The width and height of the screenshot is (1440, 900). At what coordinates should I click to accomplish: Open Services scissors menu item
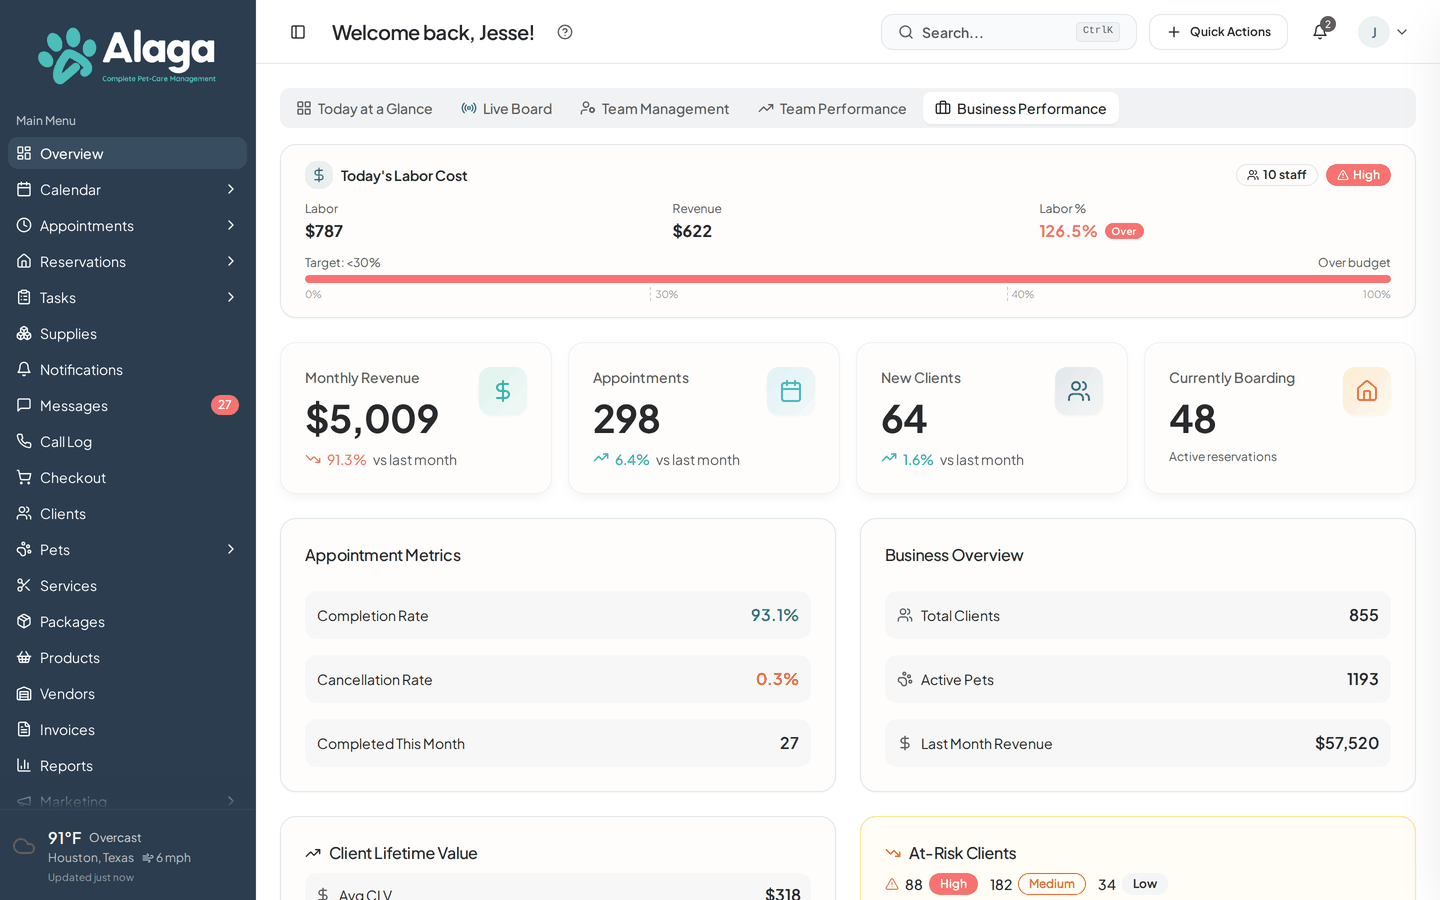127,586
